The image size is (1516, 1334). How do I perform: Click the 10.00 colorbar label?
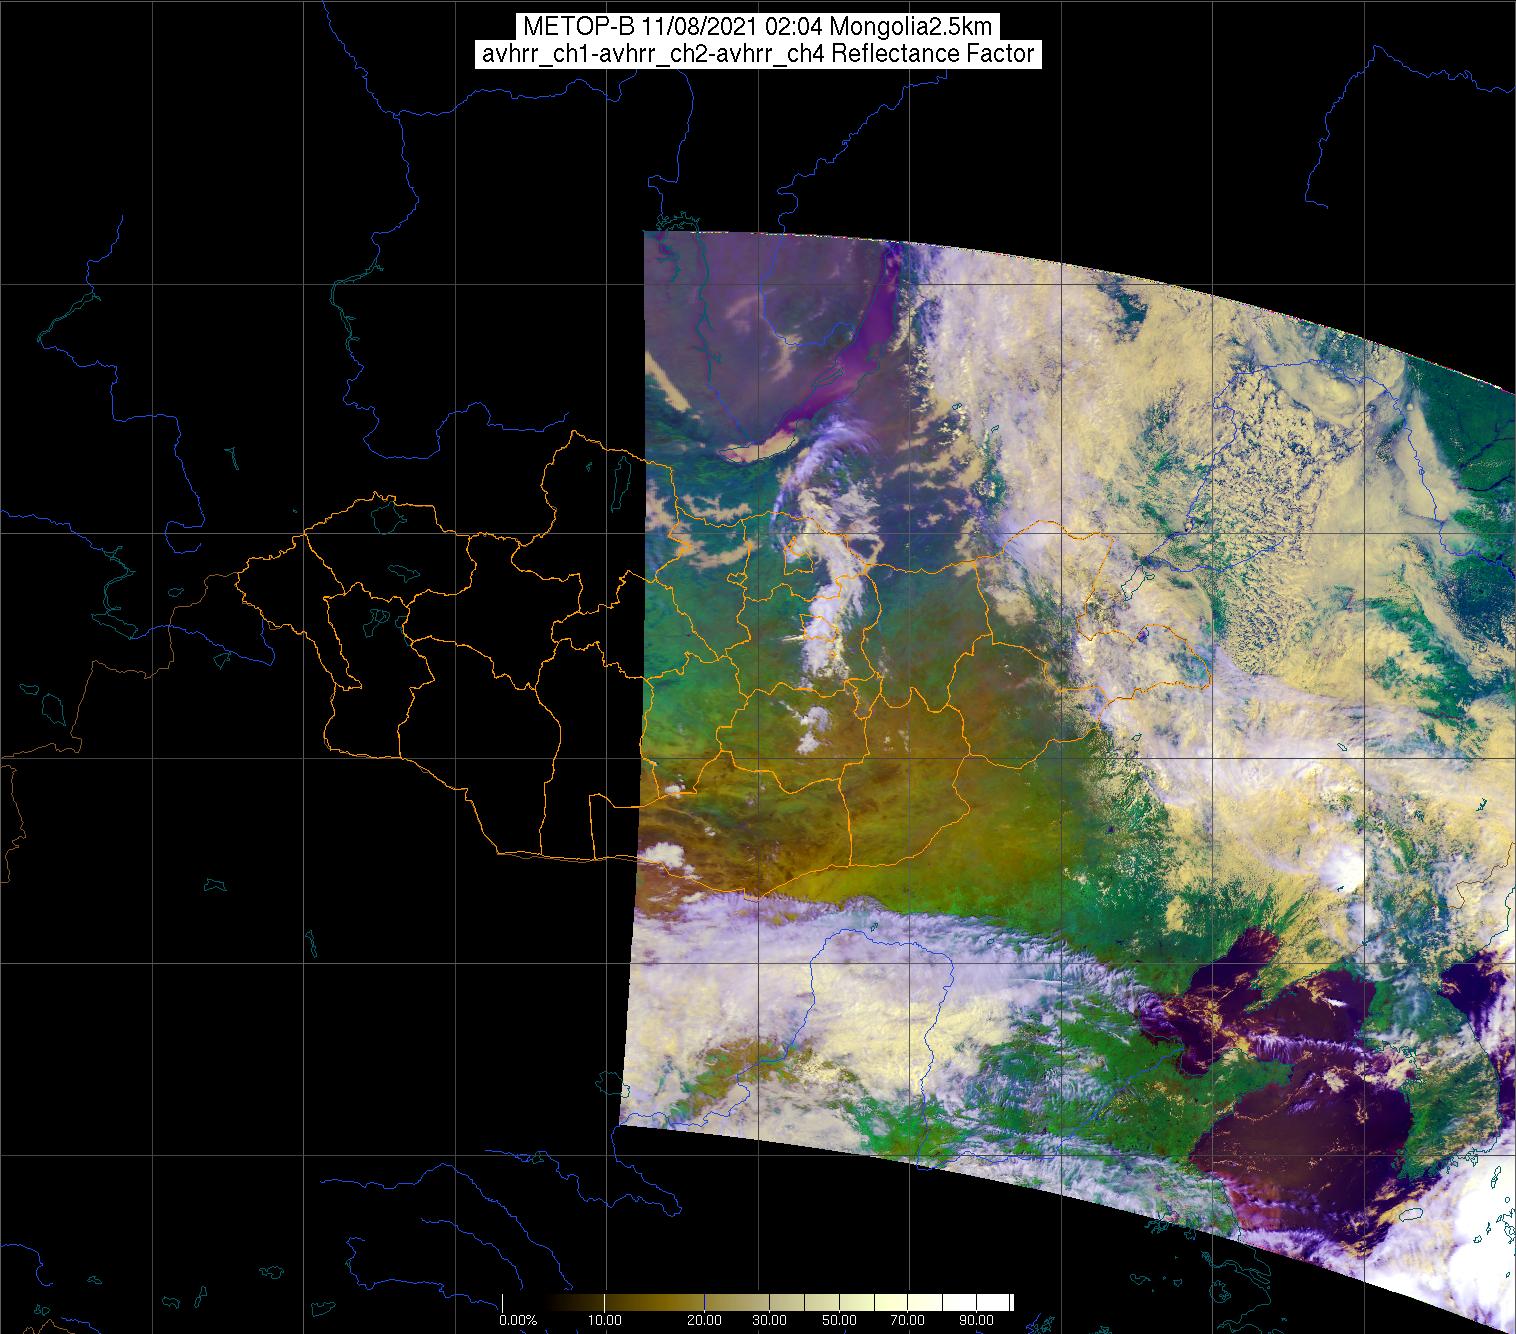point(606,1321)
